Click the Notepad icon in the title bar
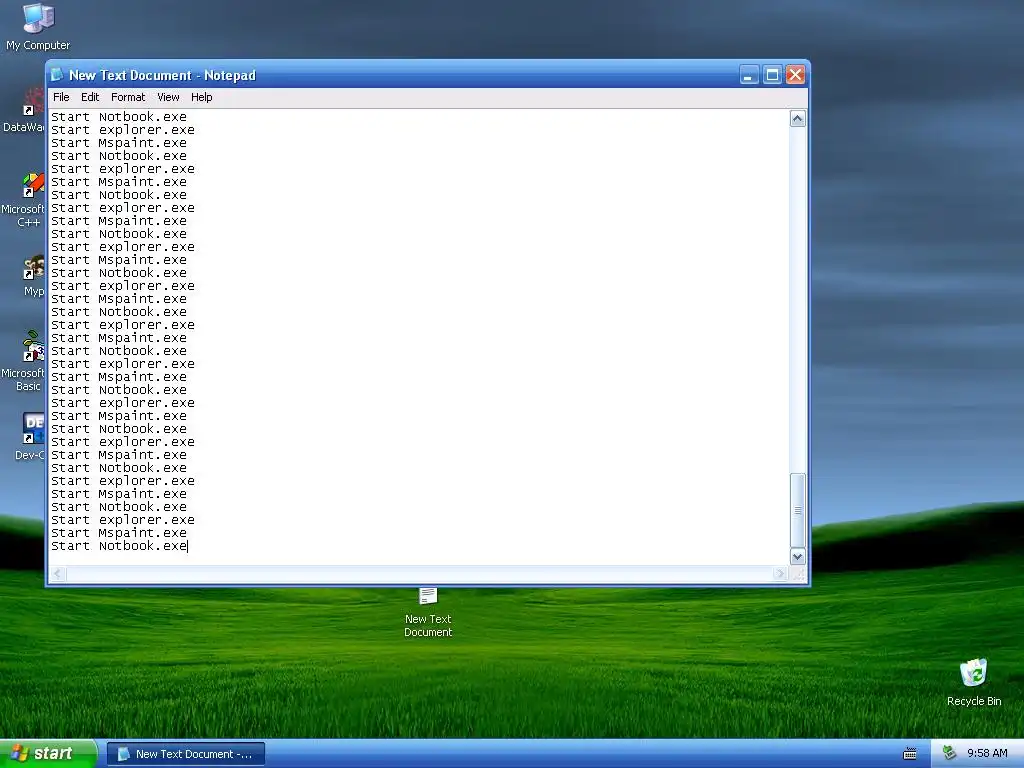This screenshot has height=768, width=1024. click(x=57, y=75)
